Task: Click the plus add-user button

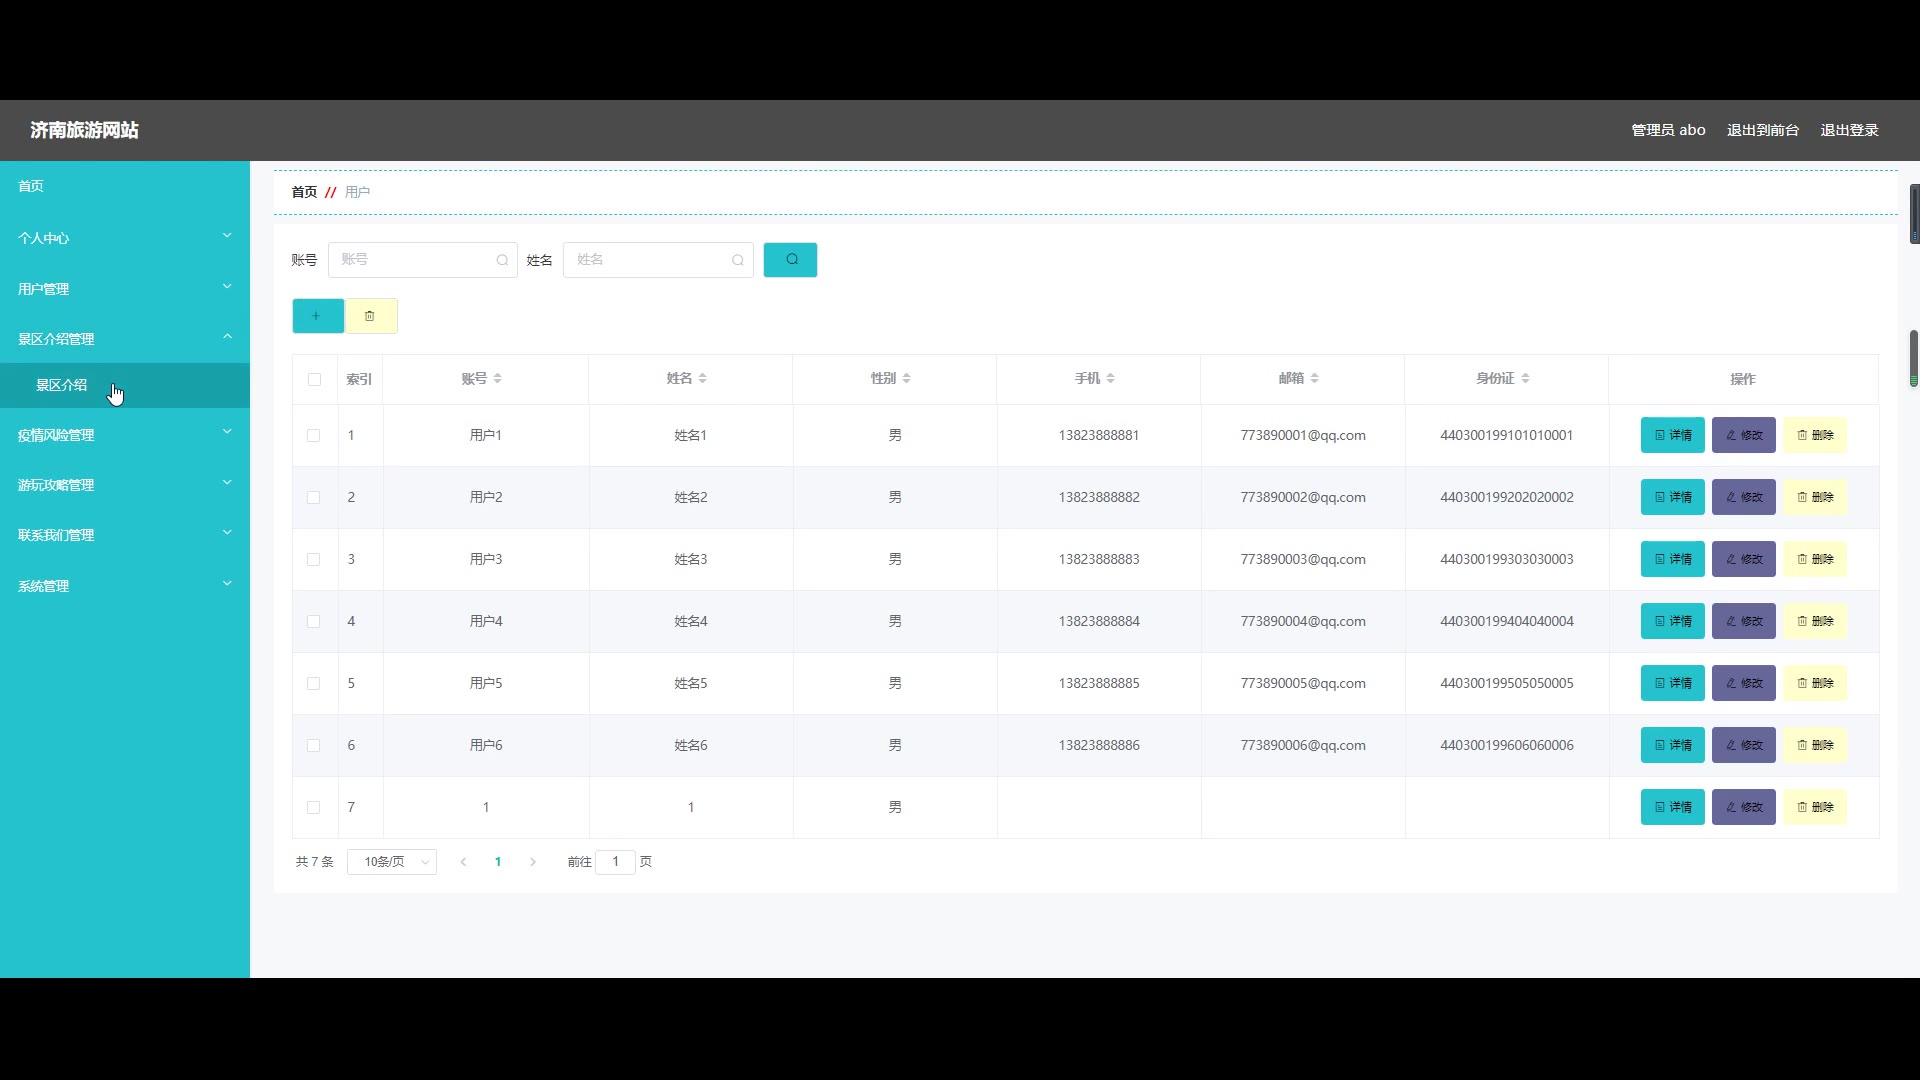Action: tap(317, 316)
